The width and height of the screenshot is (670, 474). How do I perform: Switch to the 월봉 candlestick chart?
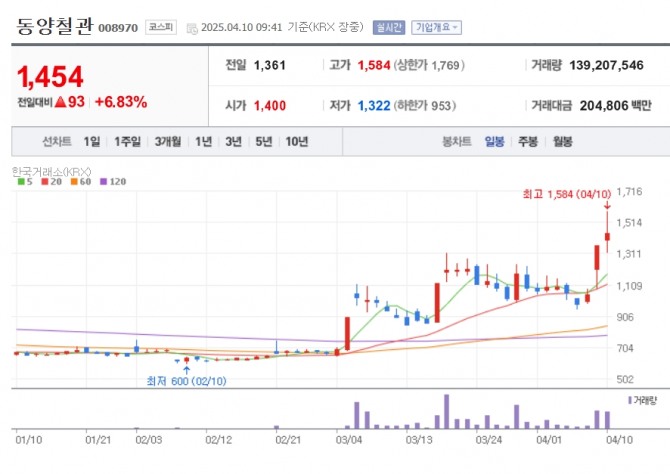[x=562, y=141]
